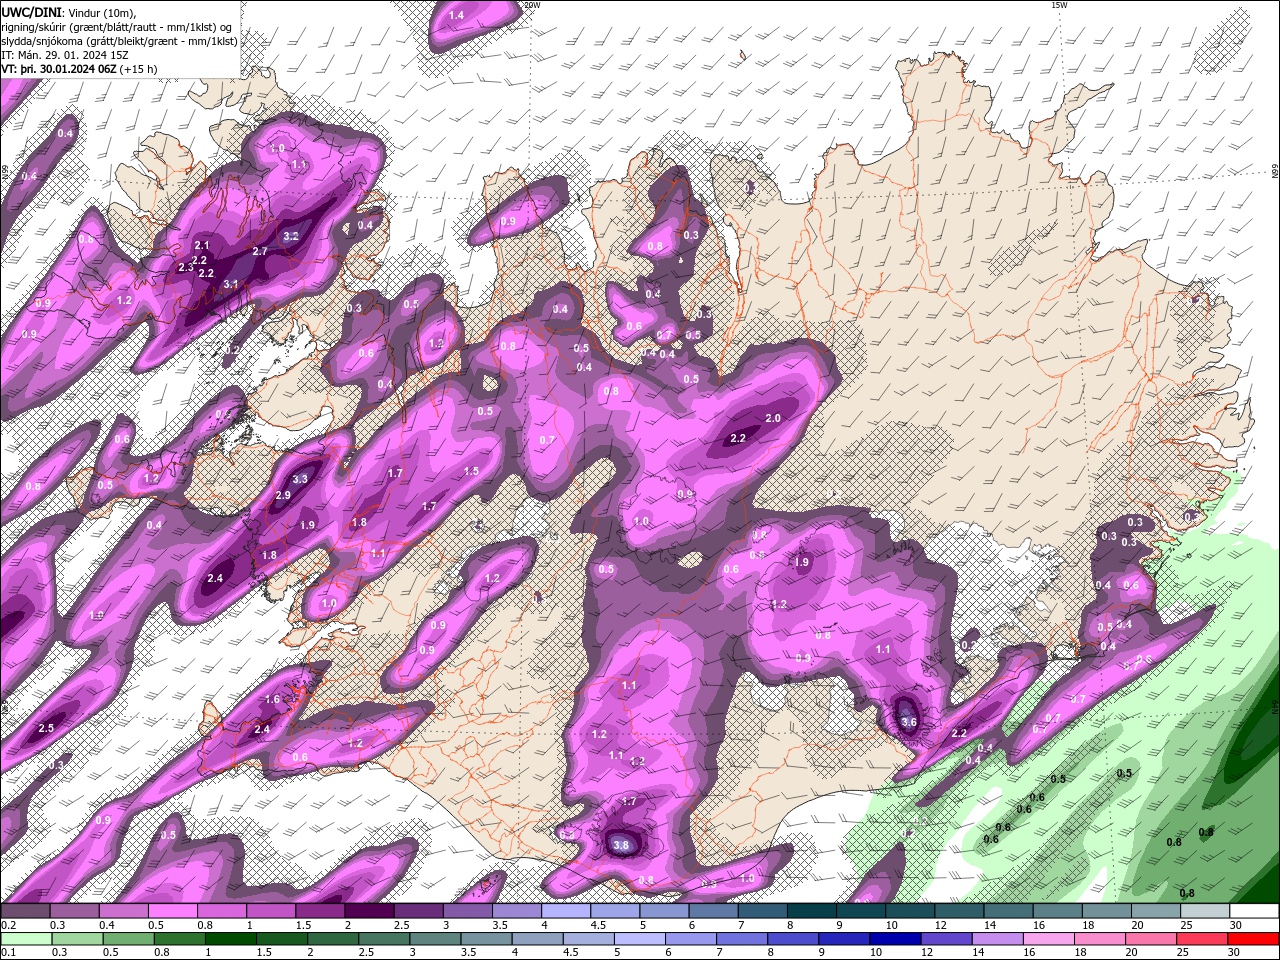Click the UWC/DINI title text
The height and width of the screenshot is (960, 1280).
point(31,11)
